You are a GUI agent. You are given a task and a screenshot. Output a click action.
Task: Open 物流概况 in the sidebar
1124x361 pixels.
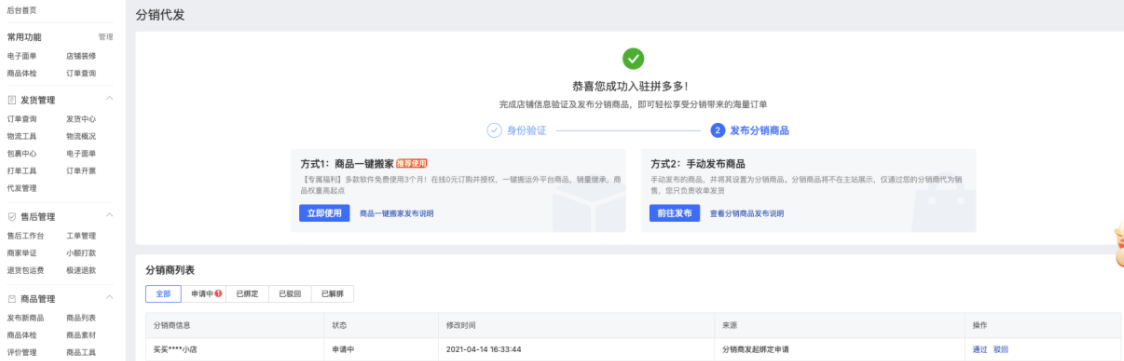click(81, 136)
